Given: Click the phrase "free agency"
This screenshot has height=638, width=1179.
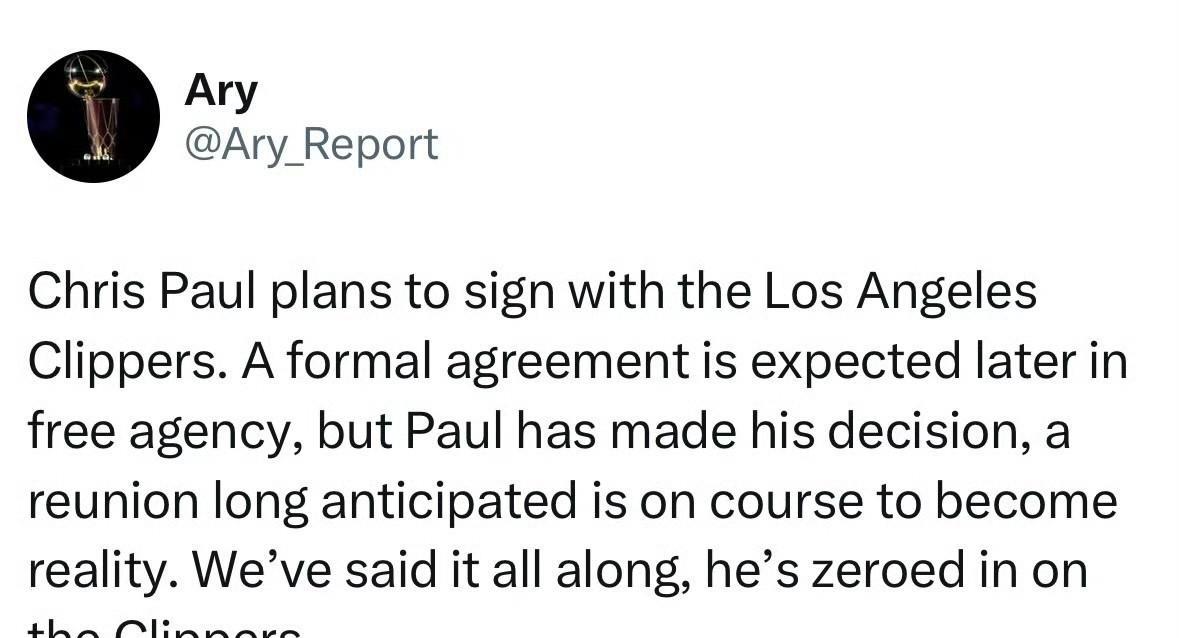Looking at the screenshot, I should click(160, 432).
